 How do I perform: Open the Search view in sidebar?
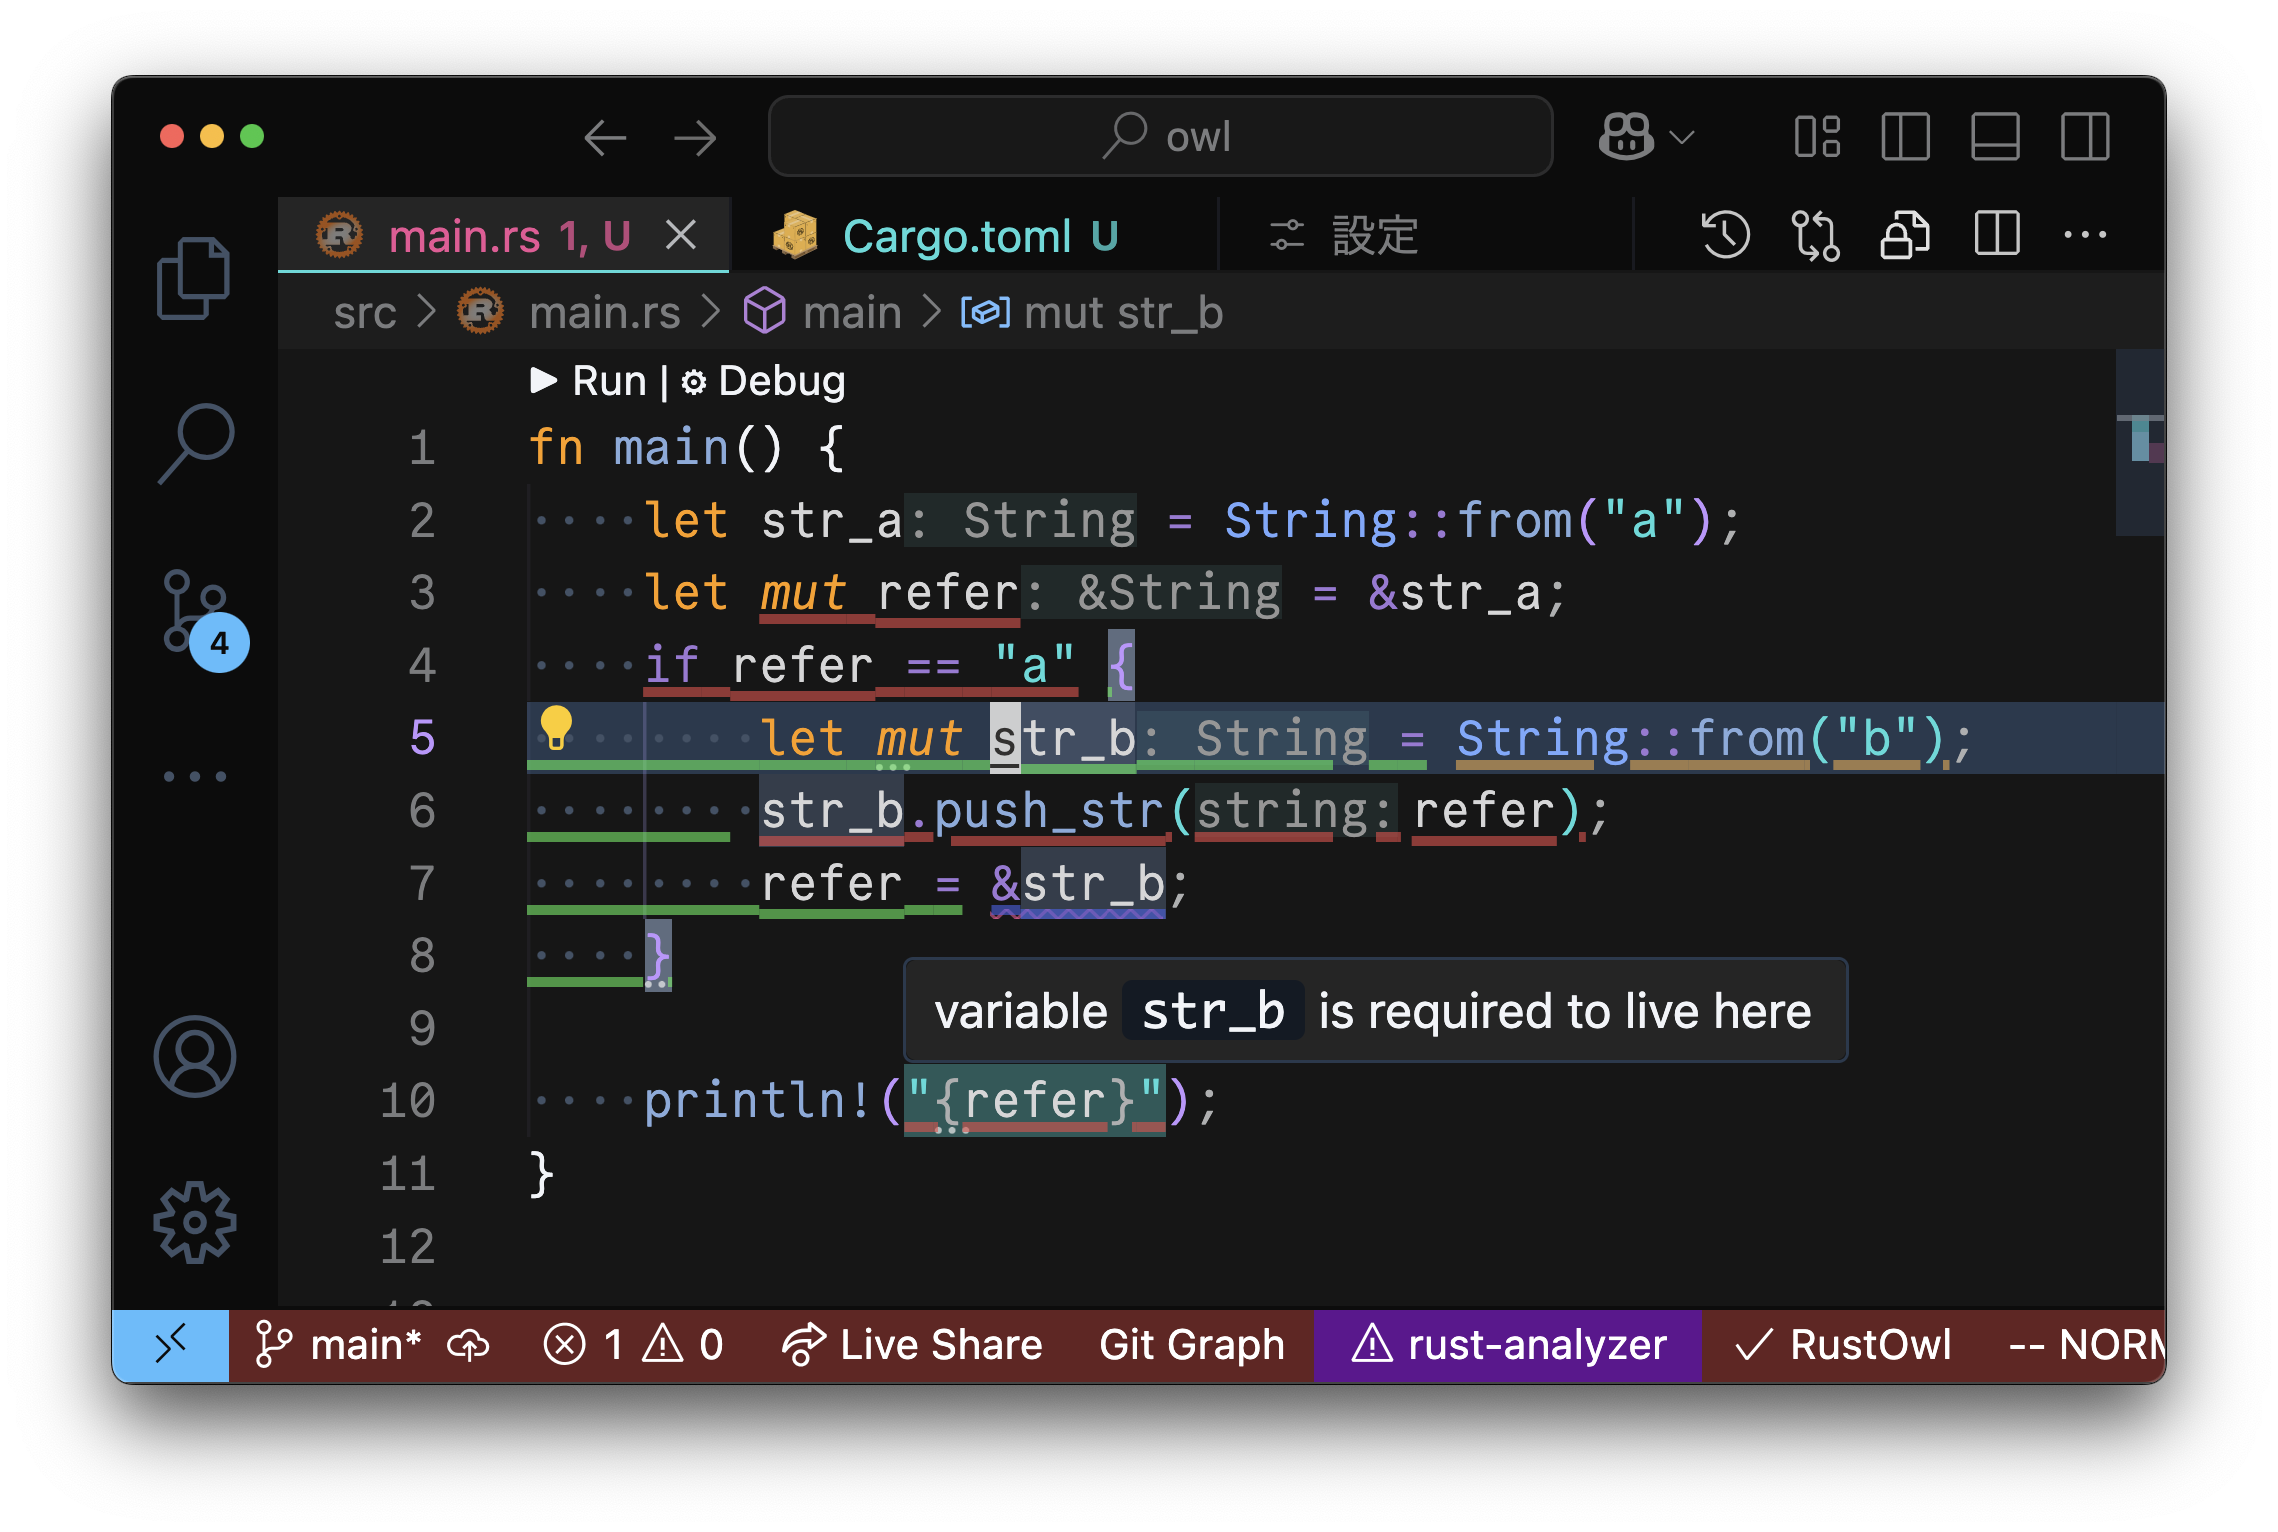pyautogui.click(x=195, y=443)
